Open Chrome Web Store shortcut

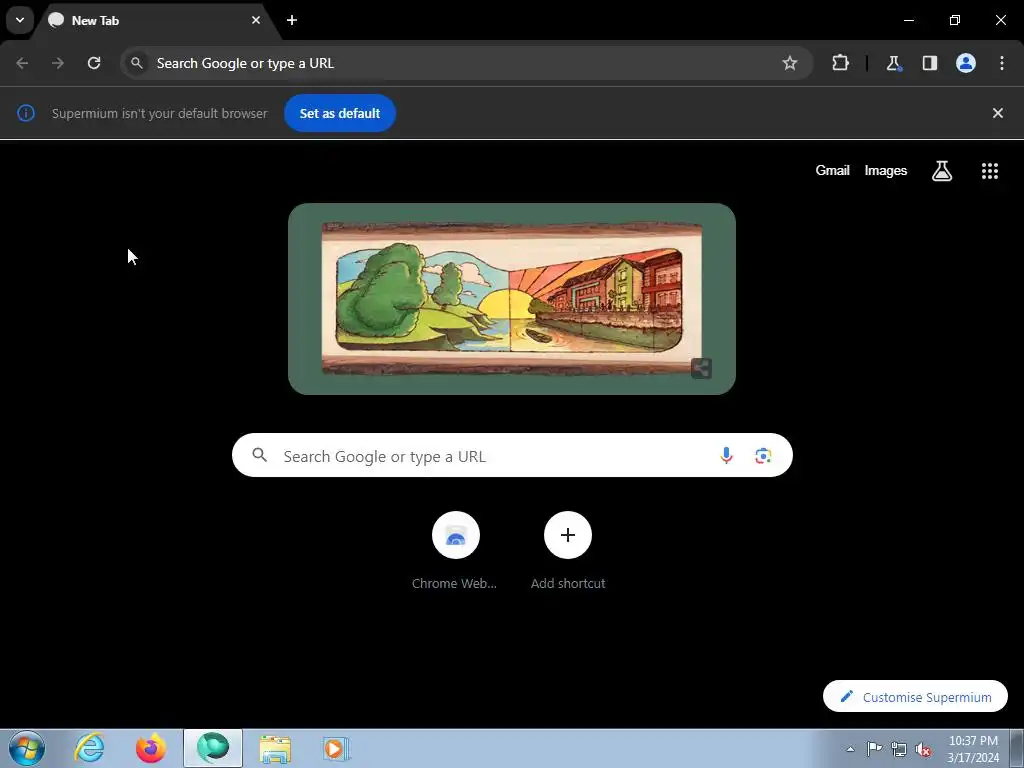[x=455, y=550]
